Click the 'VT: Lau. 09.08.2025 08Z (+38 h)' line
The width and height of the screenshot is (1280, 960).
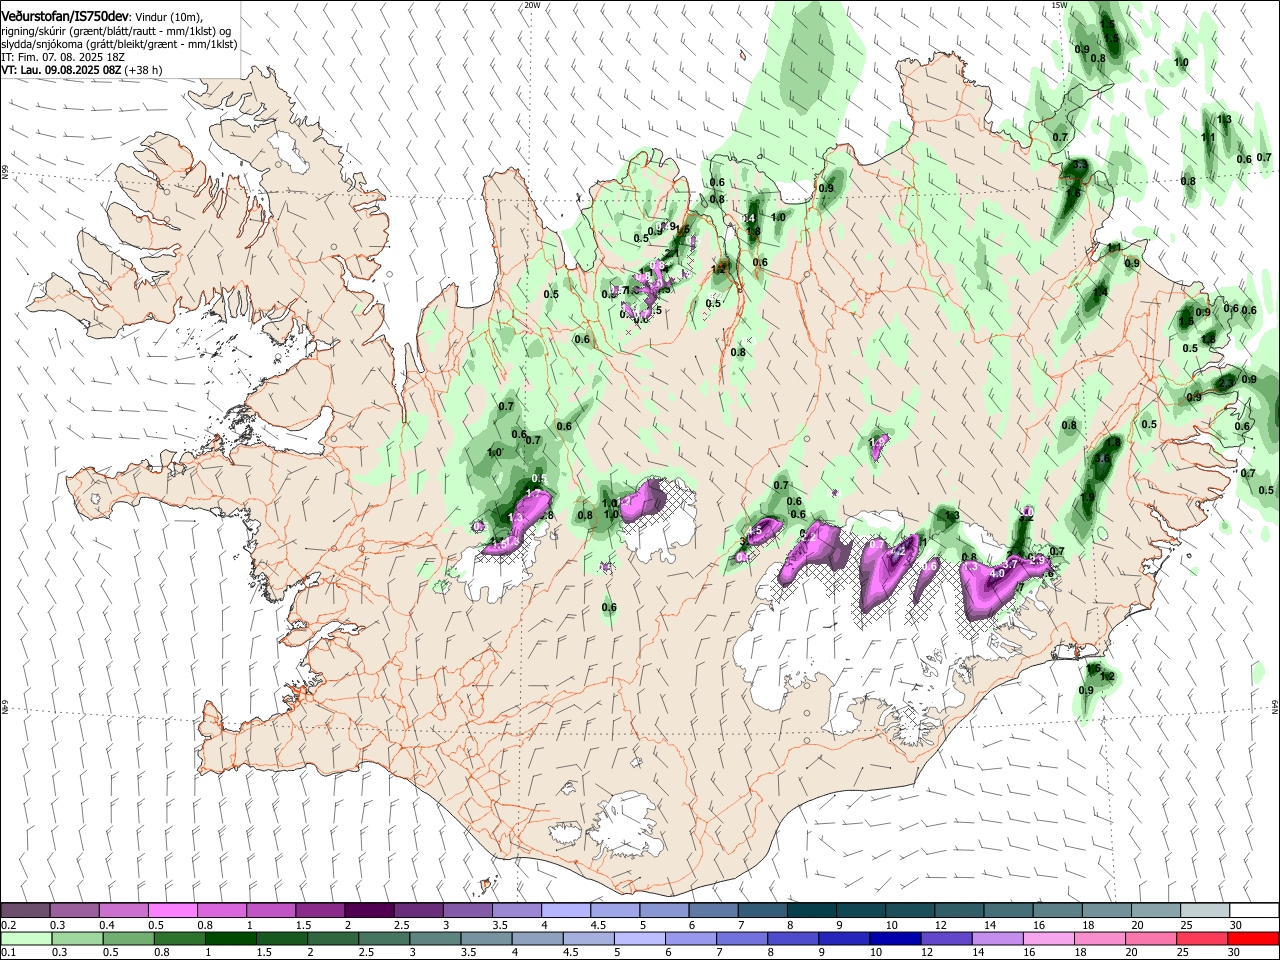(x=82, y=71)
